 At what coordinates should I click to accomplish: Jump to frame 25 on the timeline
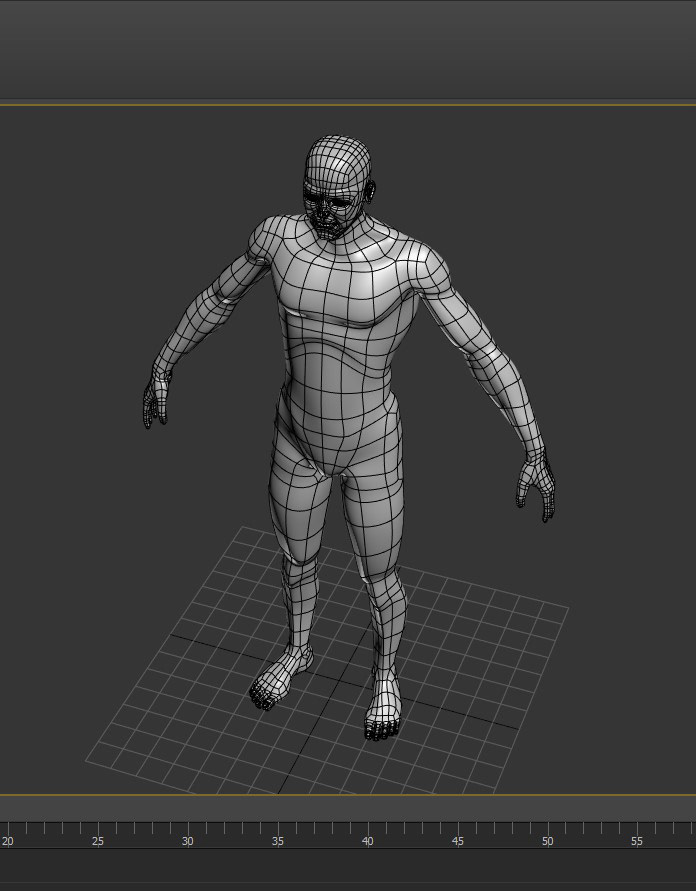[98, 841]
